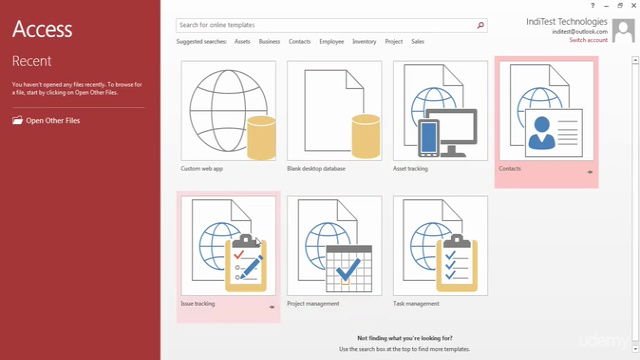Restore down the Access window
Image resolution: width=640 pixels, height=360 pixels.
coord(620,5)
